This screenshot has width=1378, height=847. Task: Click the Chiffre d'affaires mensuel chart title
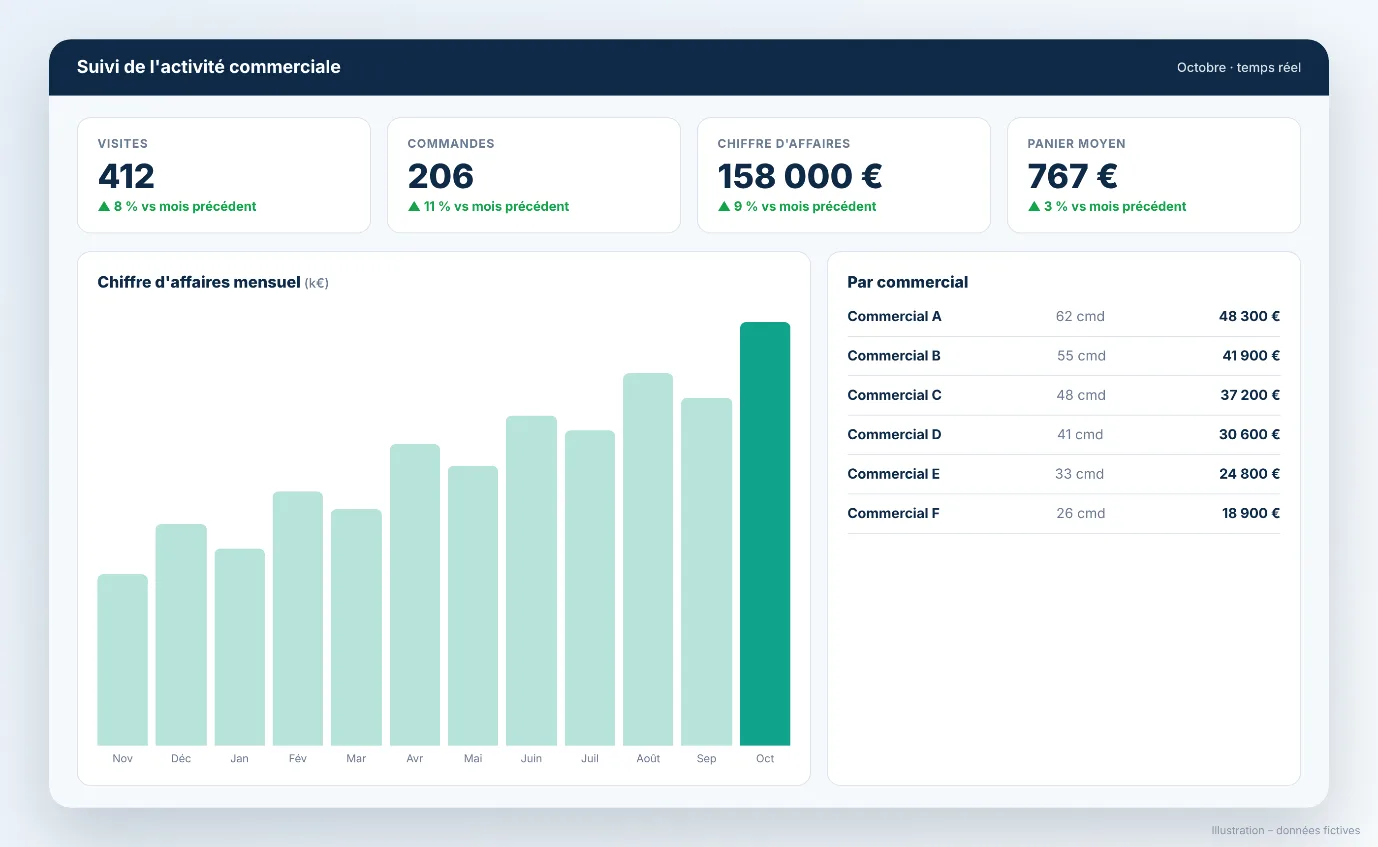click(199, 283)
